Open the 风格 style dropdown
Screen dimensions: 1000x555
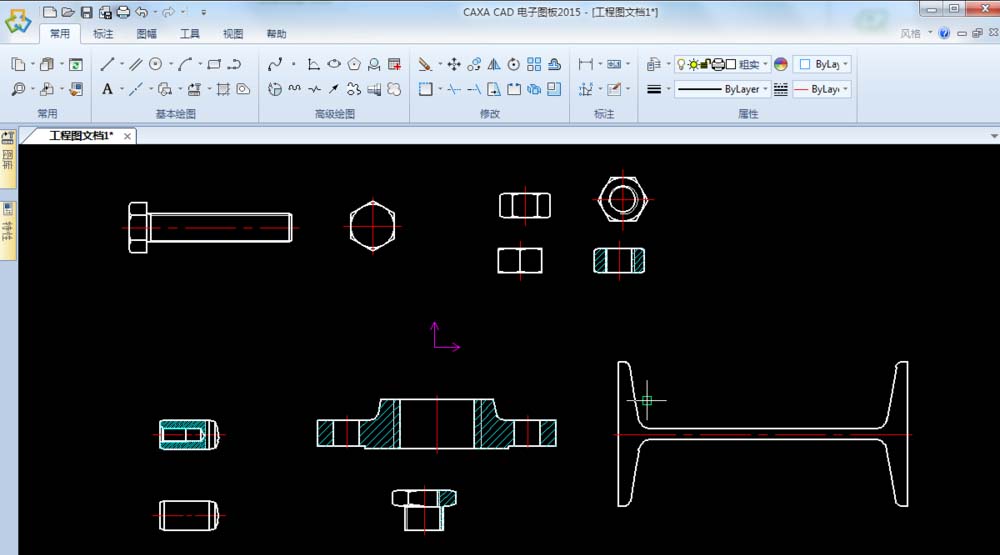(x=916, y=33)
